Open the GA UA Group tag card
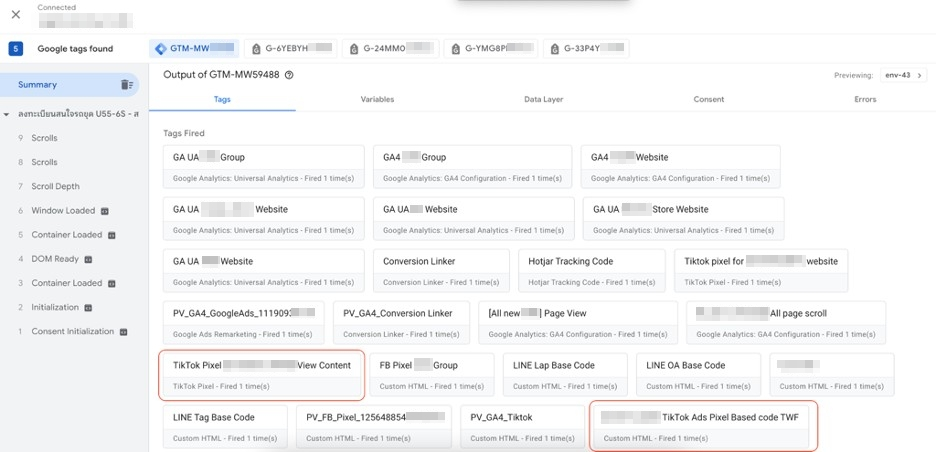This screenshot has width=936, height=452. pos(264,167)
